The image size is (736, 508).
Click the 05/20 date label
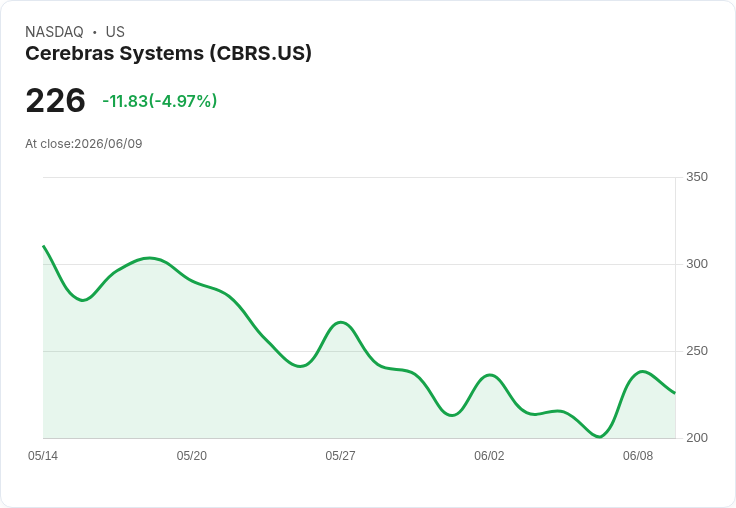[x=192, y=456]
